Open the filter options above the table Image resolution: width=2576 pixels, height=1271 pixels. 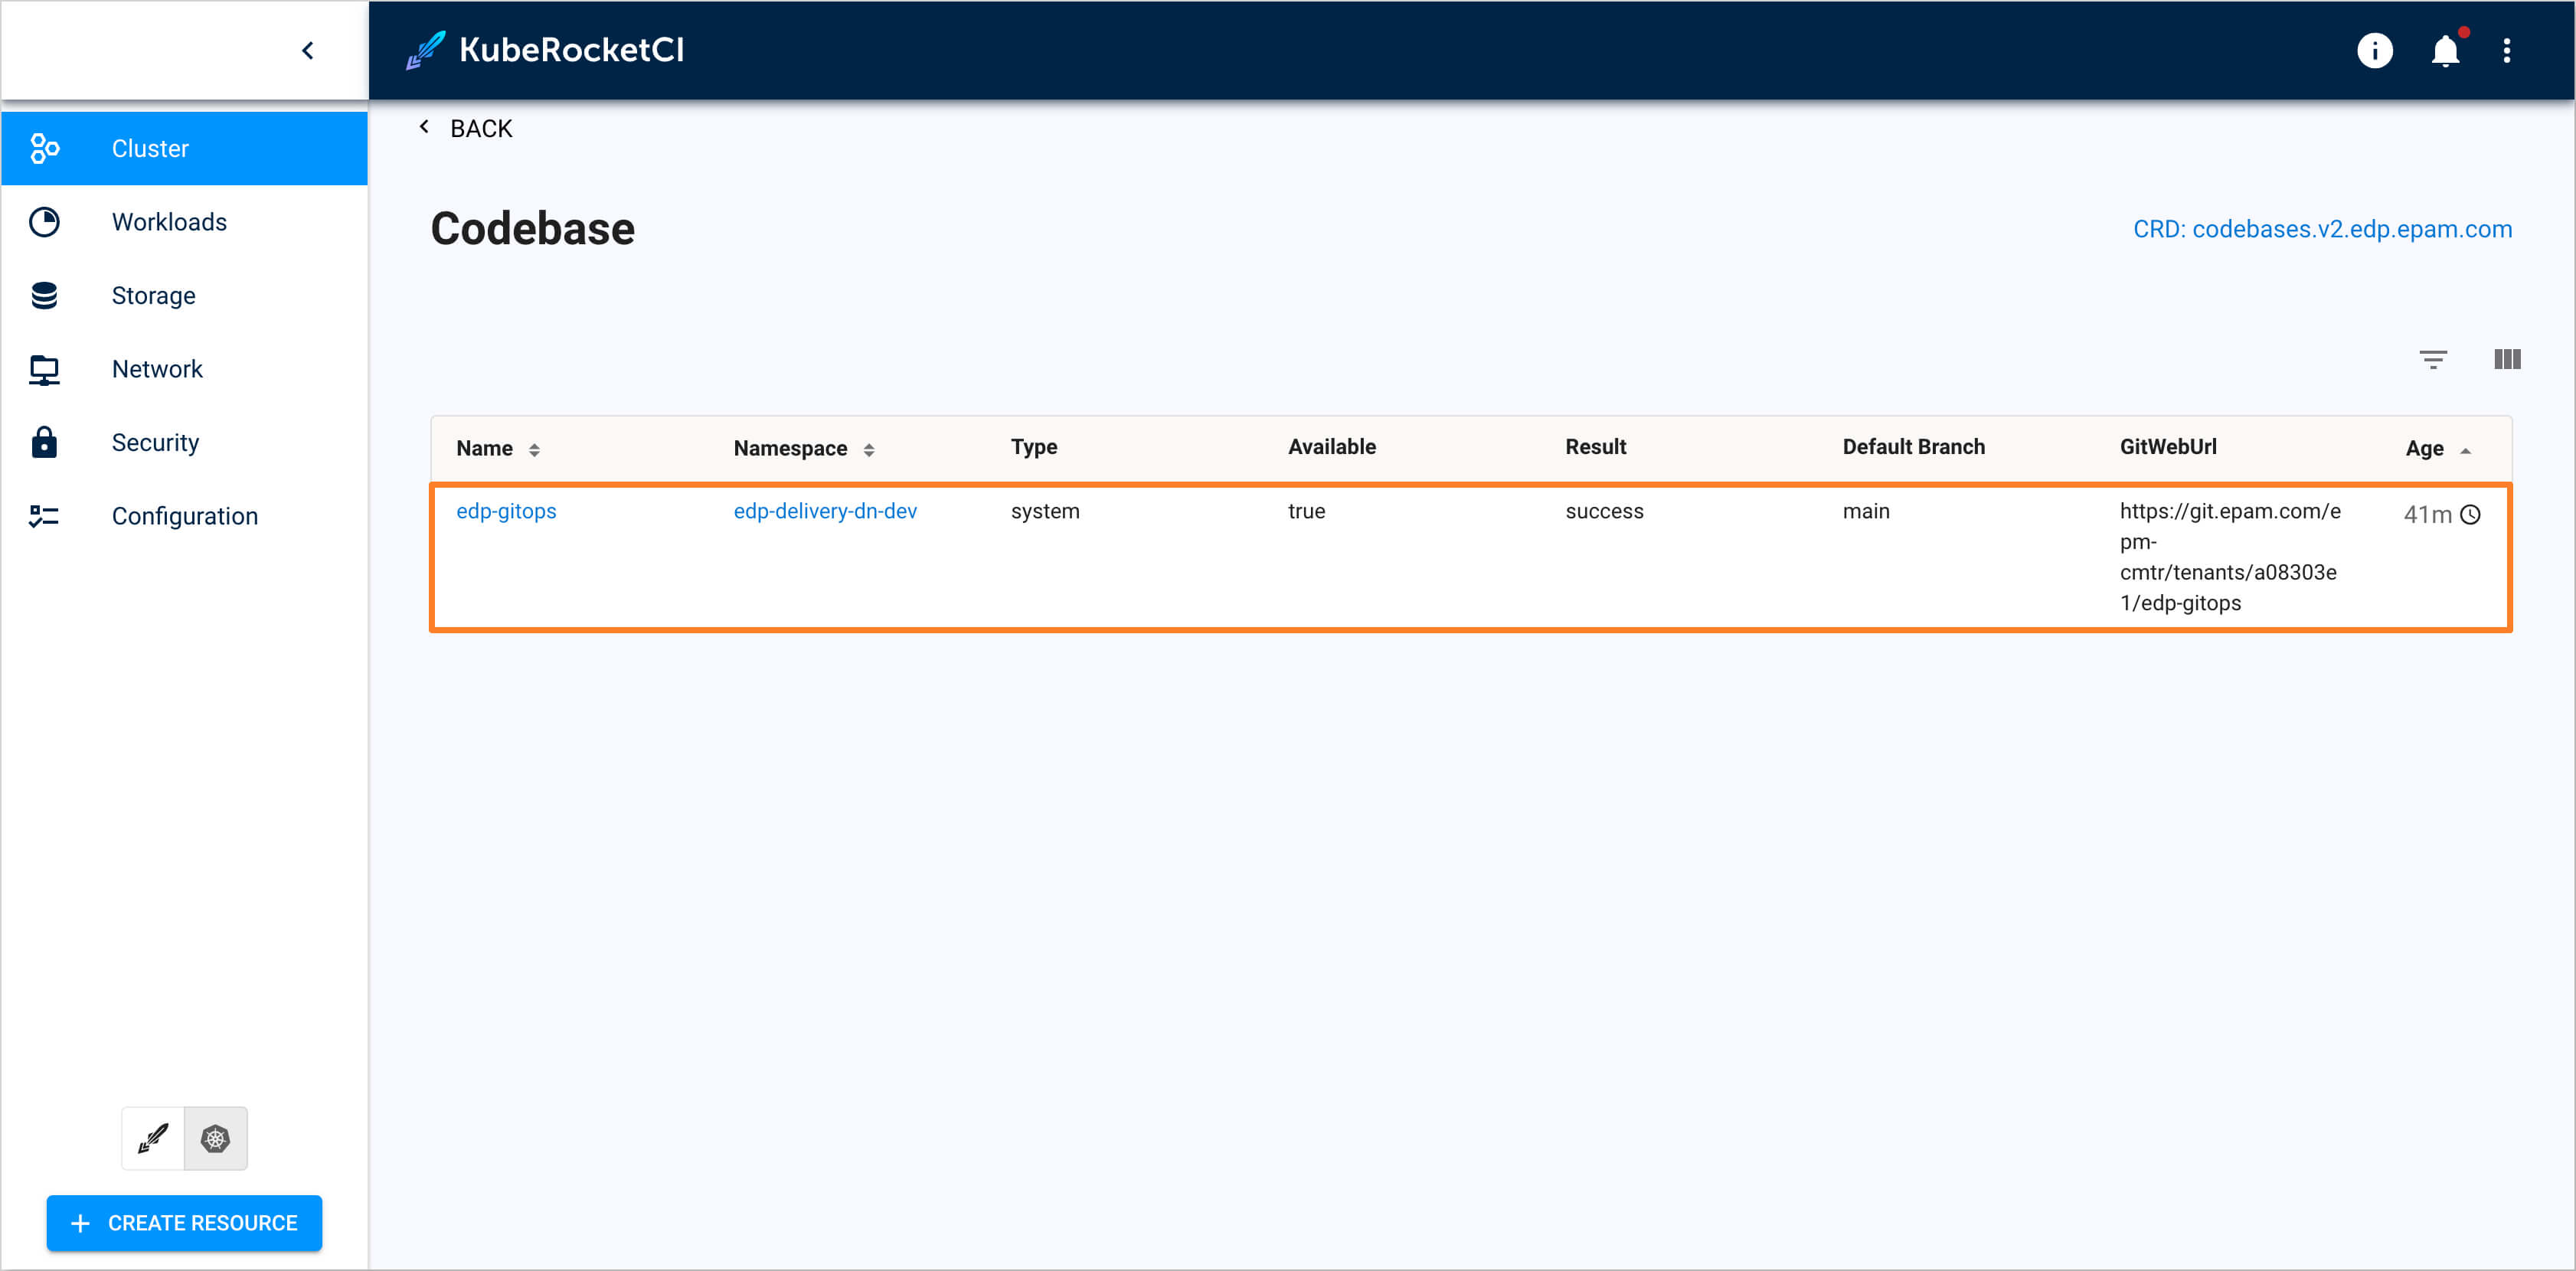coord(2434,360)
